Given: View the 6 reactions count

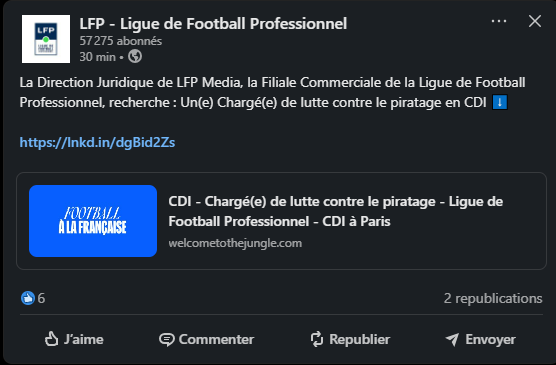Looking at the screenshot, I should [41, 298].
